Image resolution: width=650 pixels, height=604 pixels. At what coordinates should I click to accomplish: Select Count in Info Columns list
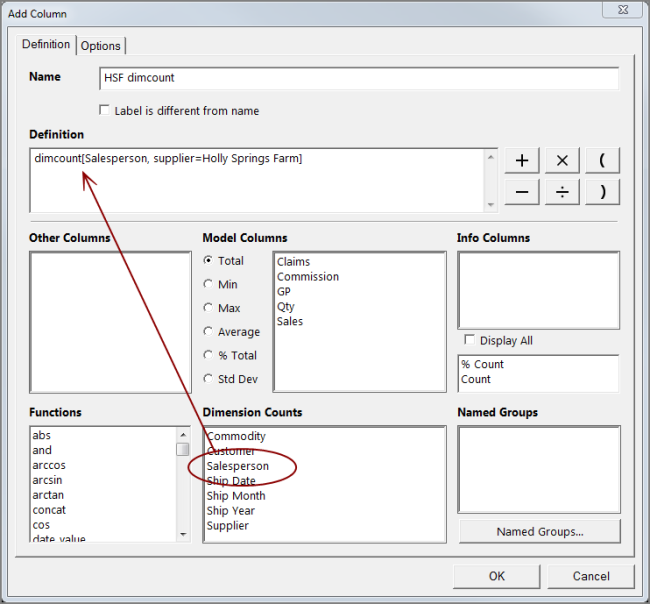pos(476,379)
